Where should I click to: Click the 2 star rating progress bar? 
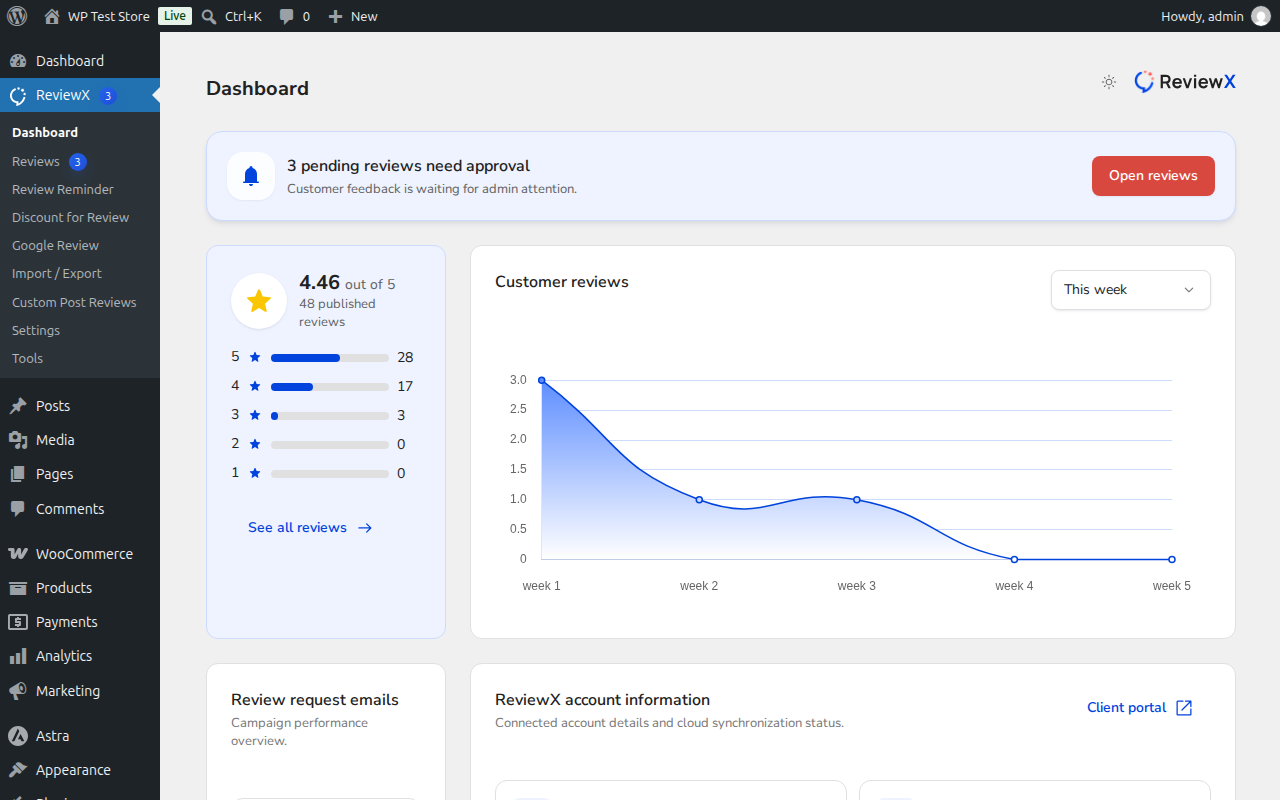tap(330, 445)
